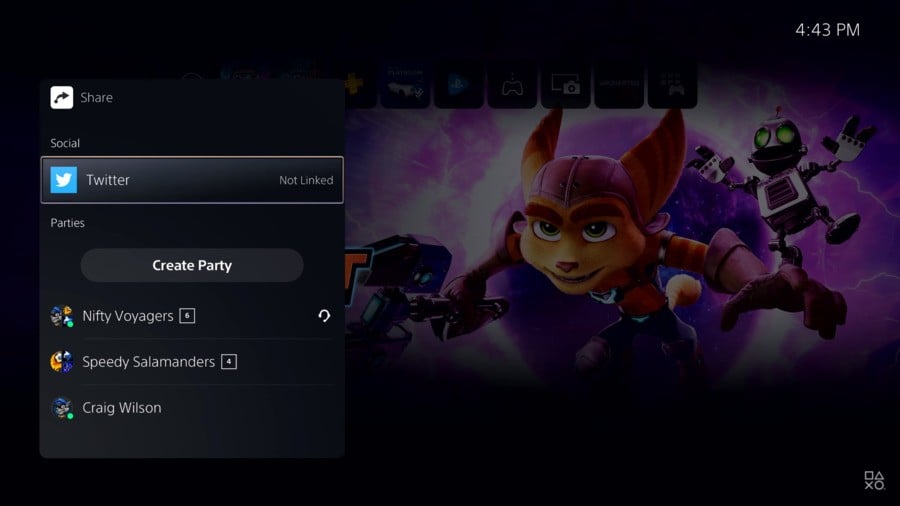Click the 4 member count badge

tap(229, 361)
